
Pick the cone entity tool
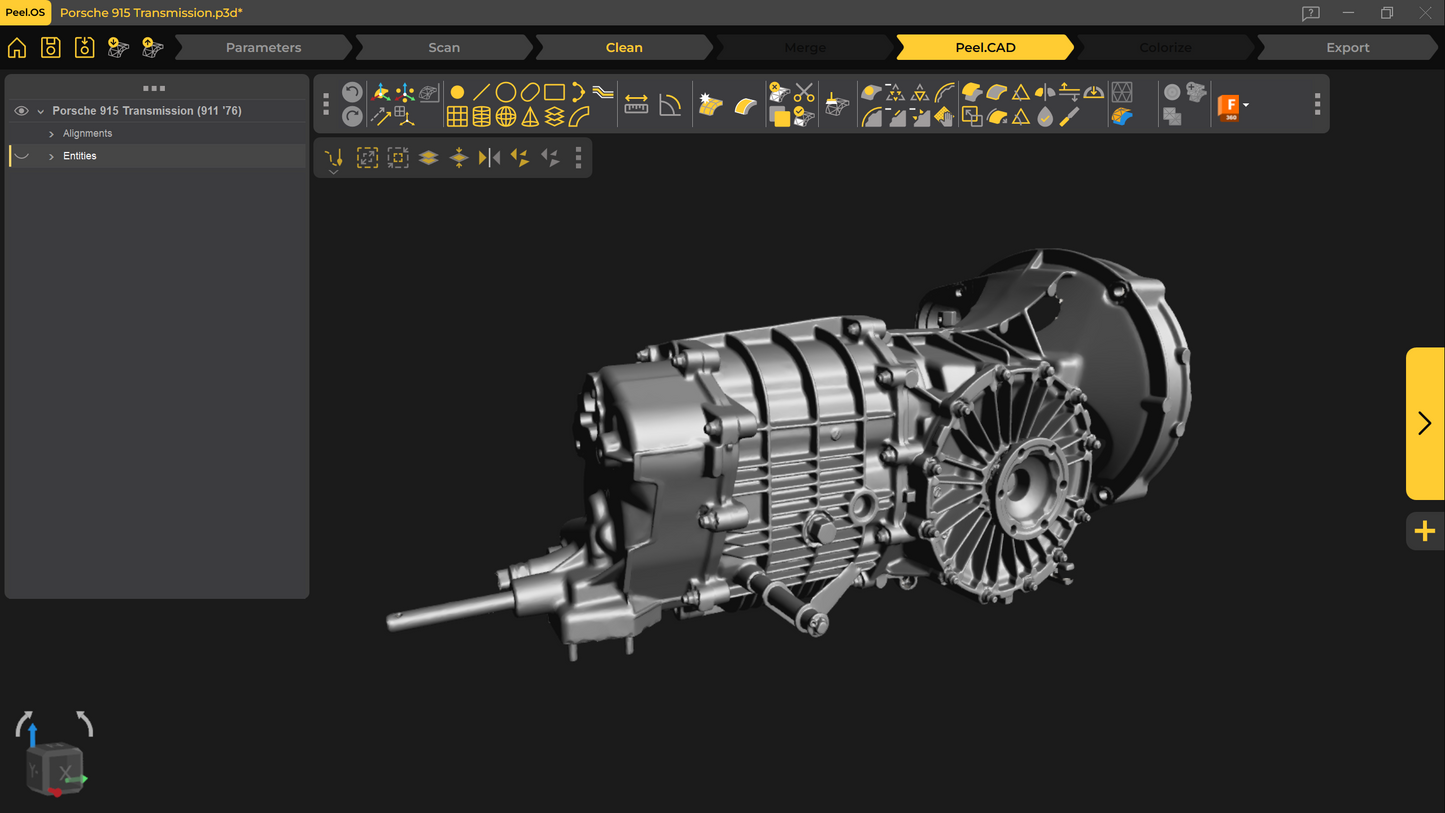[530, 117]
